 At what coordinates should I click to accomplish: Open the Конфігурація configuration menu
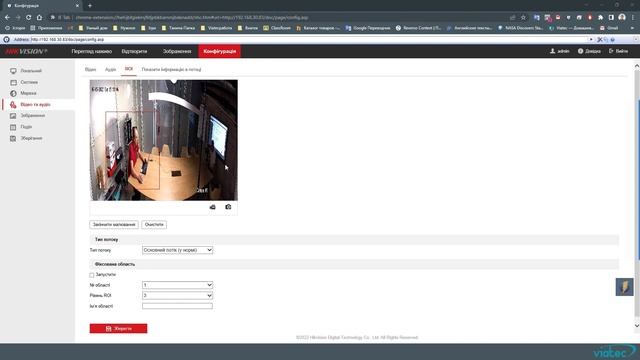coord(220,51)
